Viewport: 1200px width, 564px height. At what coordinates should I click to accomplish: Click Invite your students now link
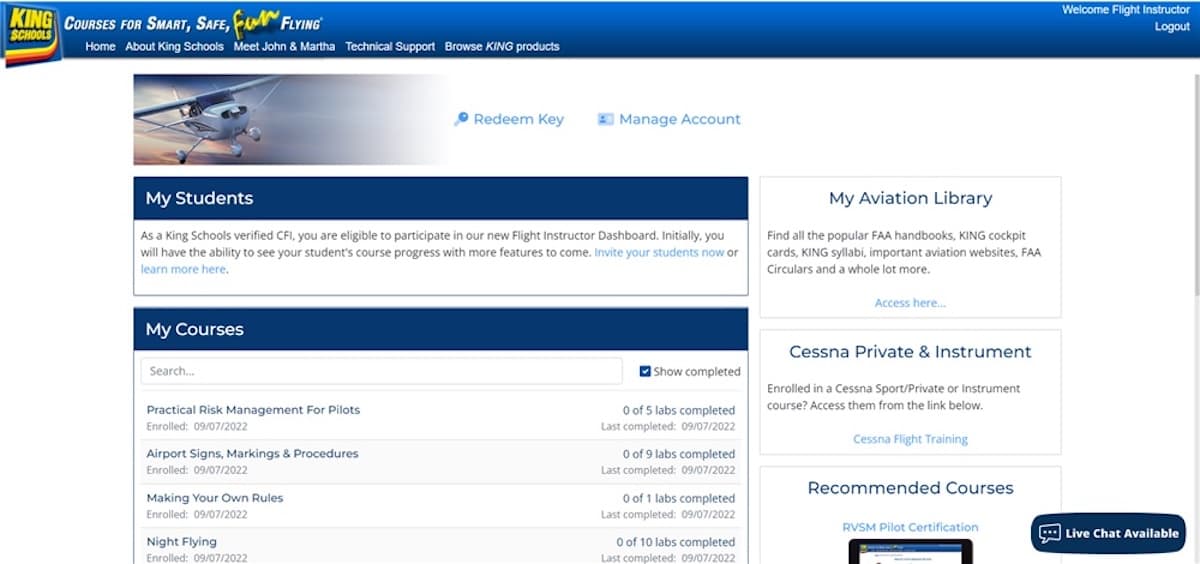pos(659,253)
